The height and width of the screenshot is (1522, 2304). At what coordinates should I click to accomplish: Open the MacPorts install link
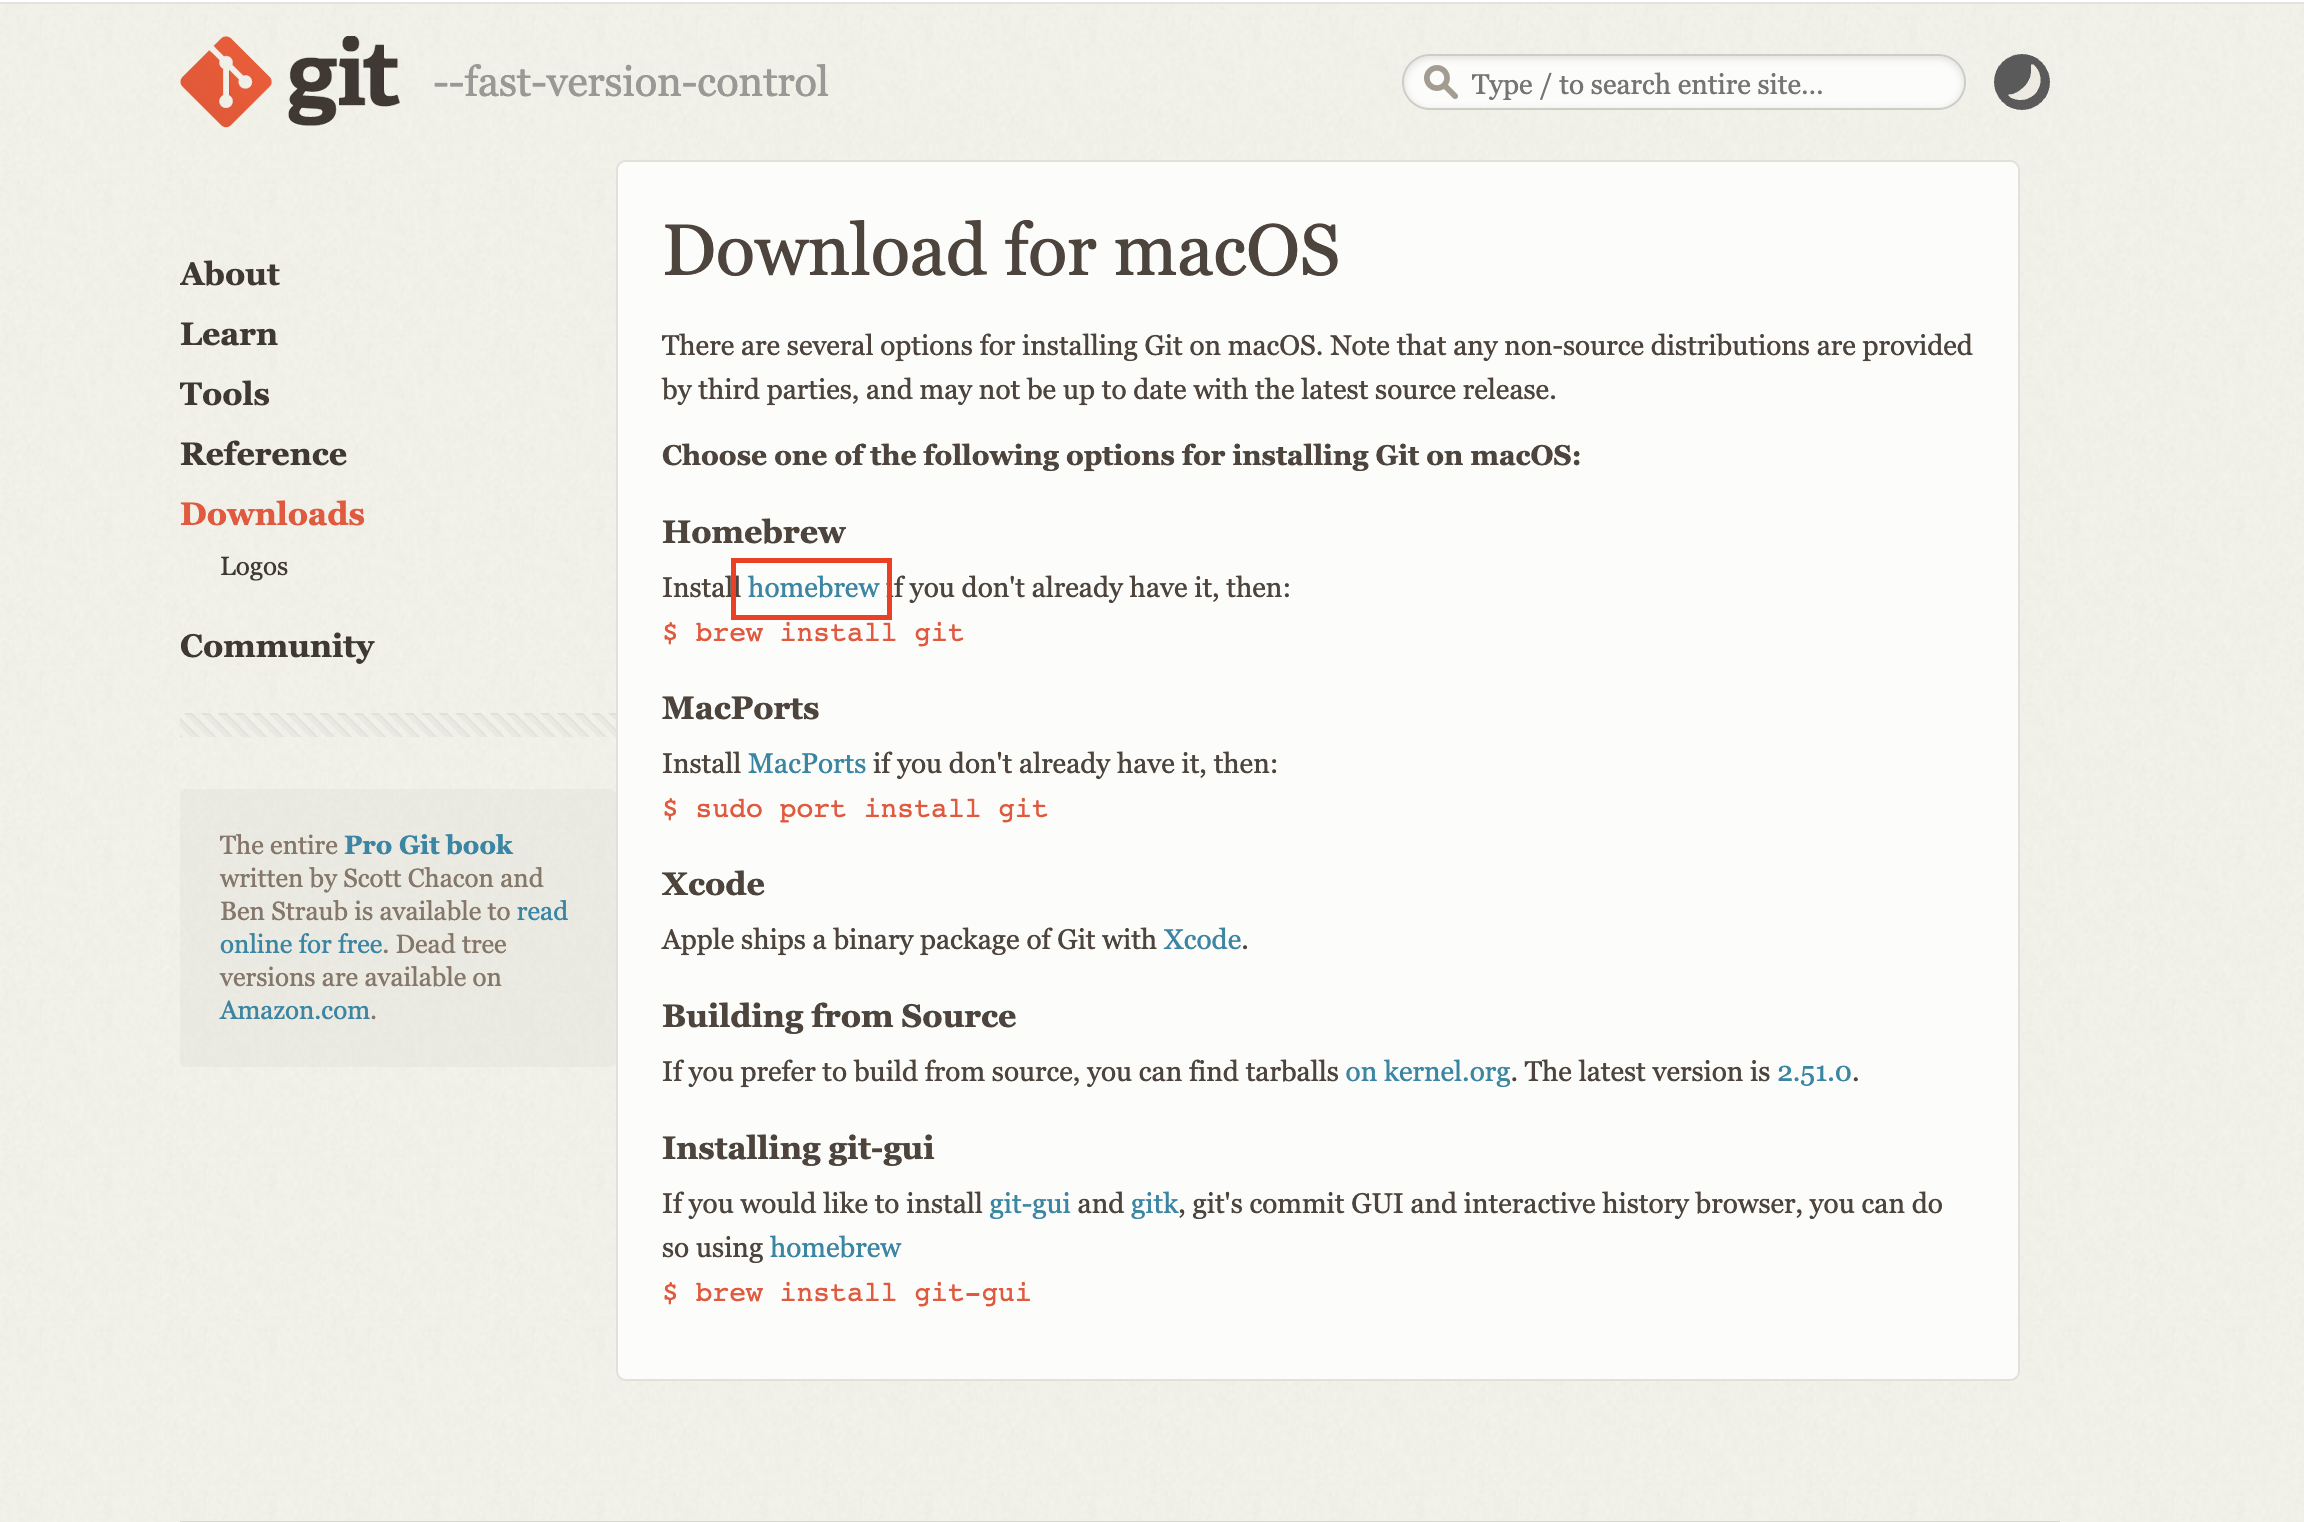point(806,764)
